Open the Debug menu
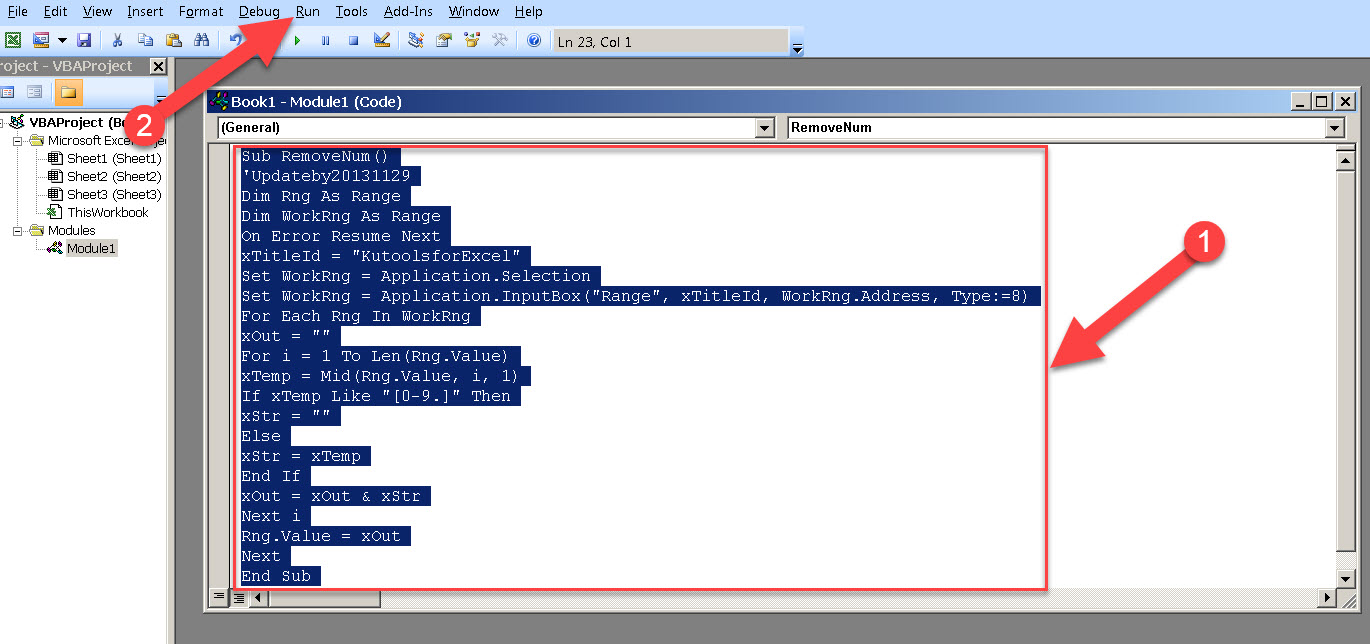Viewport: 1370px width, 644px height. pyautogui.click(x=258, y=12)
